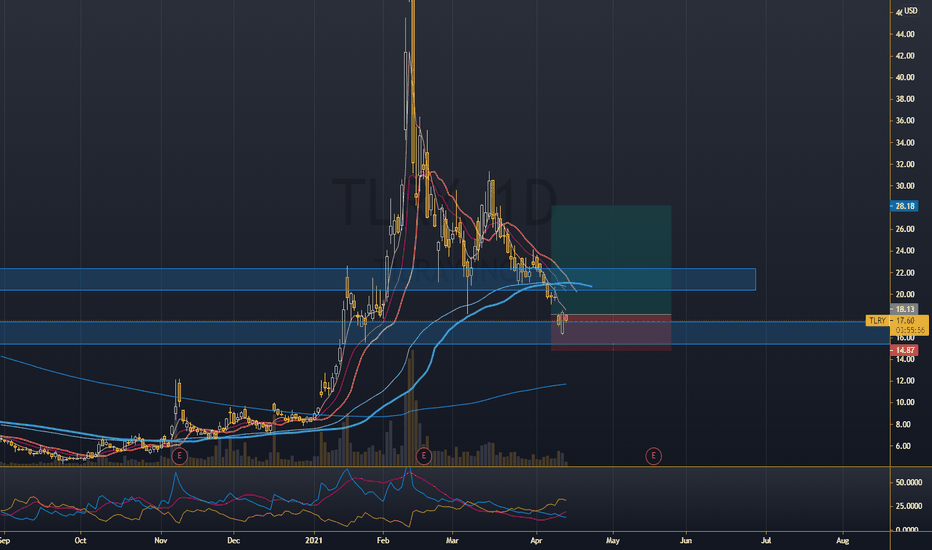Viewport: 932px width, 550px height.
Task: Click the yellow TLRY 17.60 last price label
Action: pos(896,320)
